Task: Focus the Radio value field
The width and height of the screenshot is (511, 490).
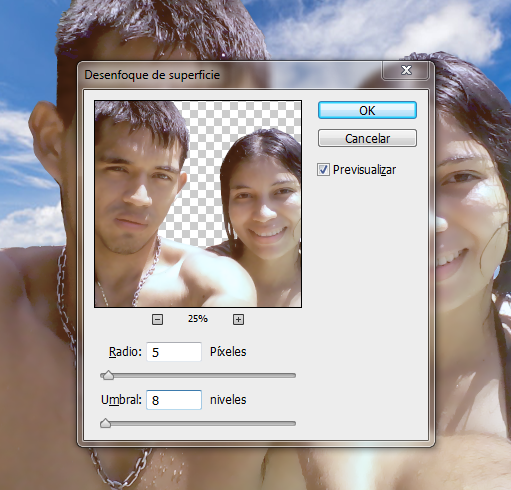Action: coord(174,352)
